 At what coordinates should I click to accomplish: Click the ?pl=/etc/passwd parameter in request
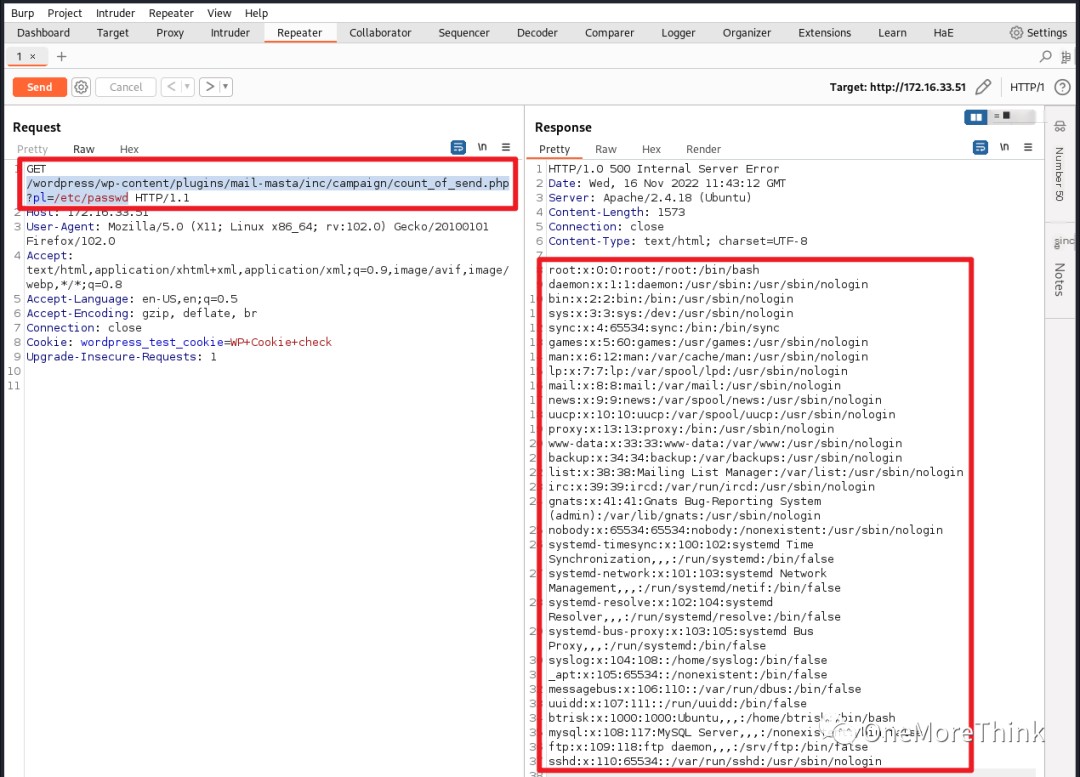coord(77,198)
